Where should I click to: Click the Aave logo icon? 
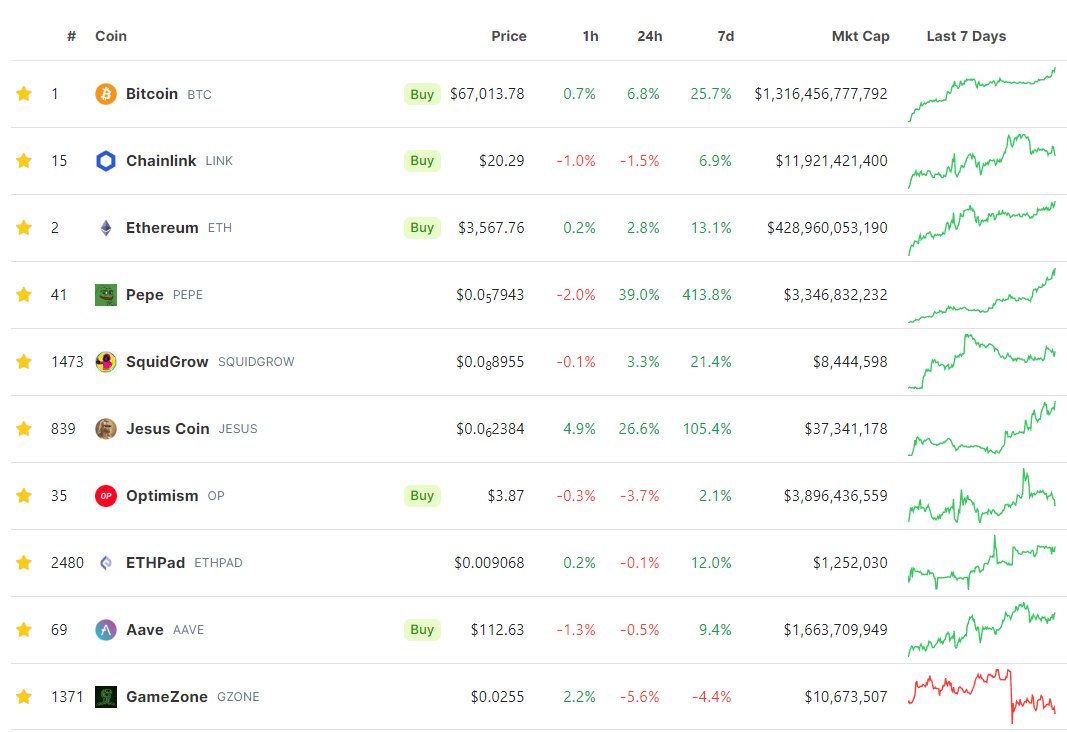105,630
